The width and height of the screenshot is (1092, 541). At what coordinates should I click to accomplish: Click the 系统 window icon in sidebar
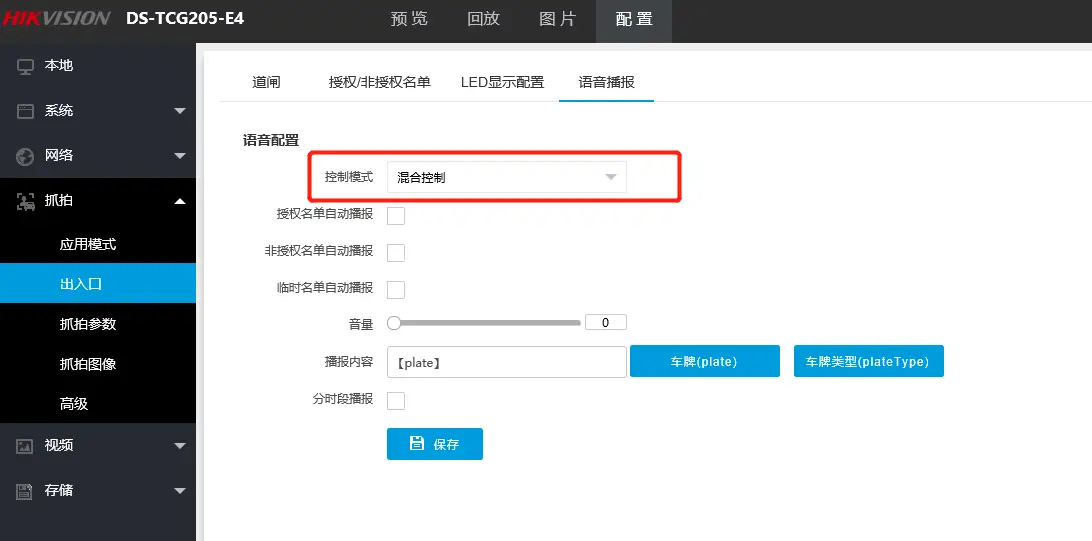pos(26,111)
